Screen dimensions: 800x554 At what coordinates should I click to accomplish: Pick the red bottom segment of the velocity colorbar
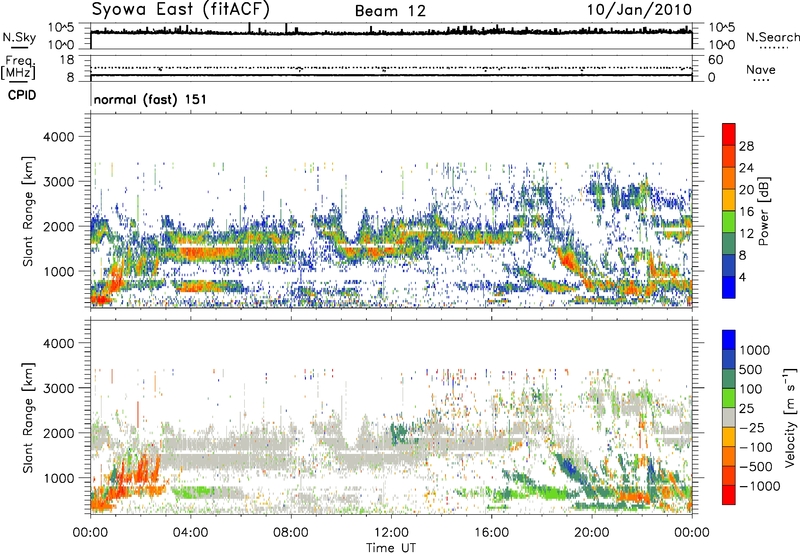click(729, 495)
